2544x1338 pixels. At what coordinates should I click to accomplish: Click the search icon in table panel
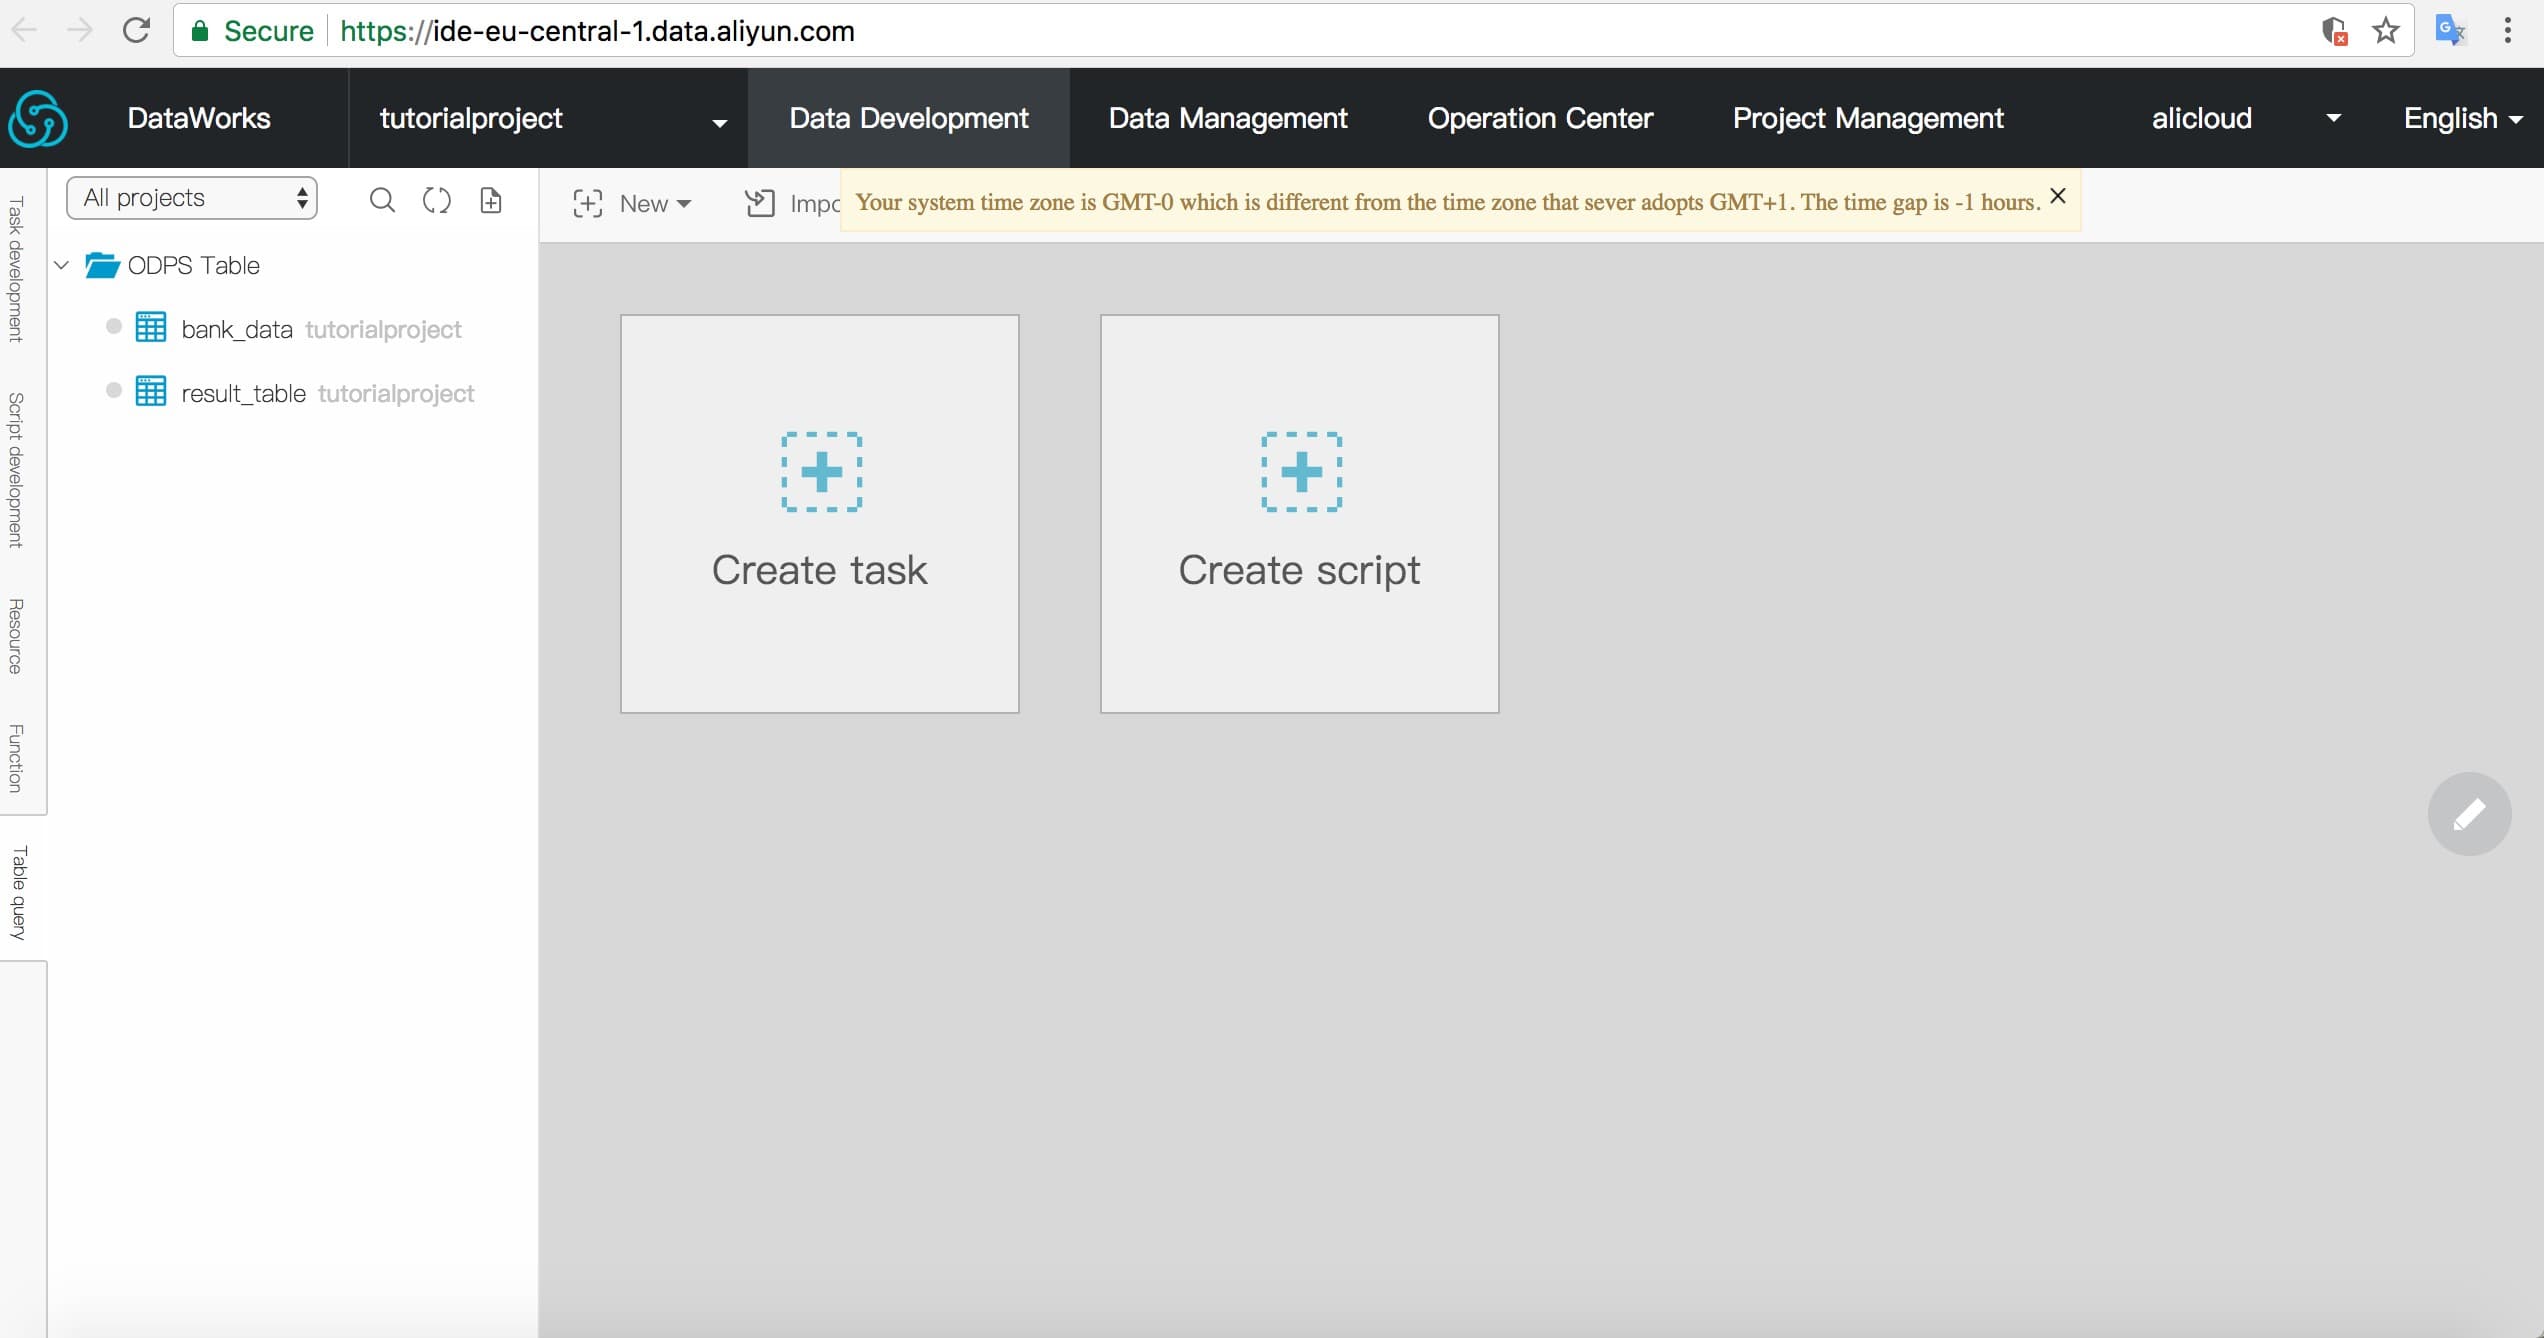tap(382, 200)
